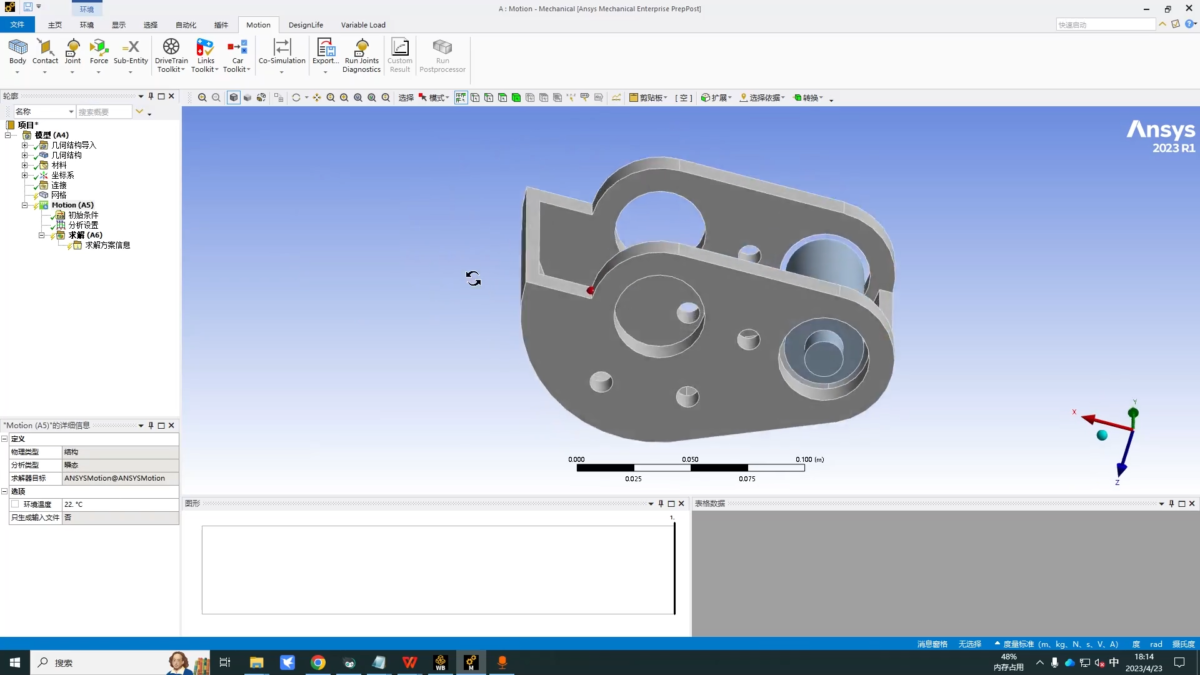Screen dimensions: 1200x675
Task: Click the 只生成输入文件 value field
Action: tap(120, 518)
